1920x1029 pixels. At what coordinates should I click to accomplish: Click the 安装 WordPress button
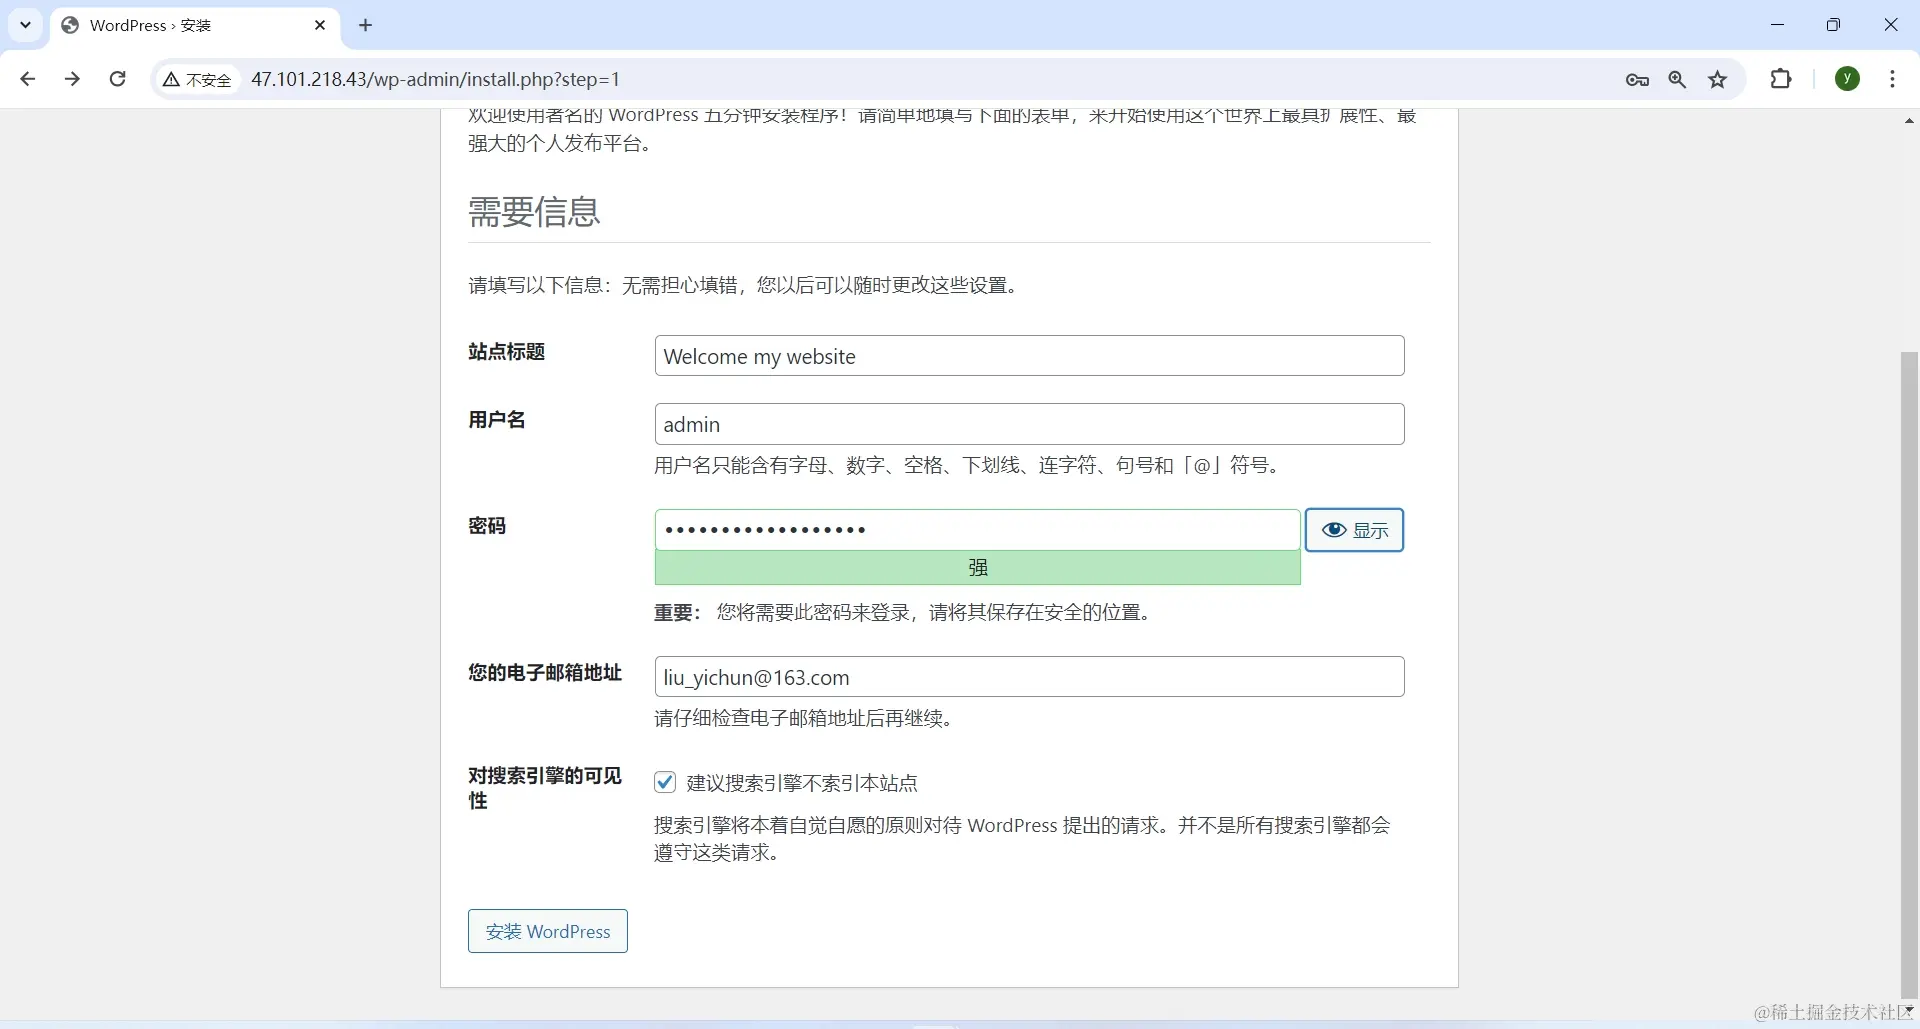[547, 931]
